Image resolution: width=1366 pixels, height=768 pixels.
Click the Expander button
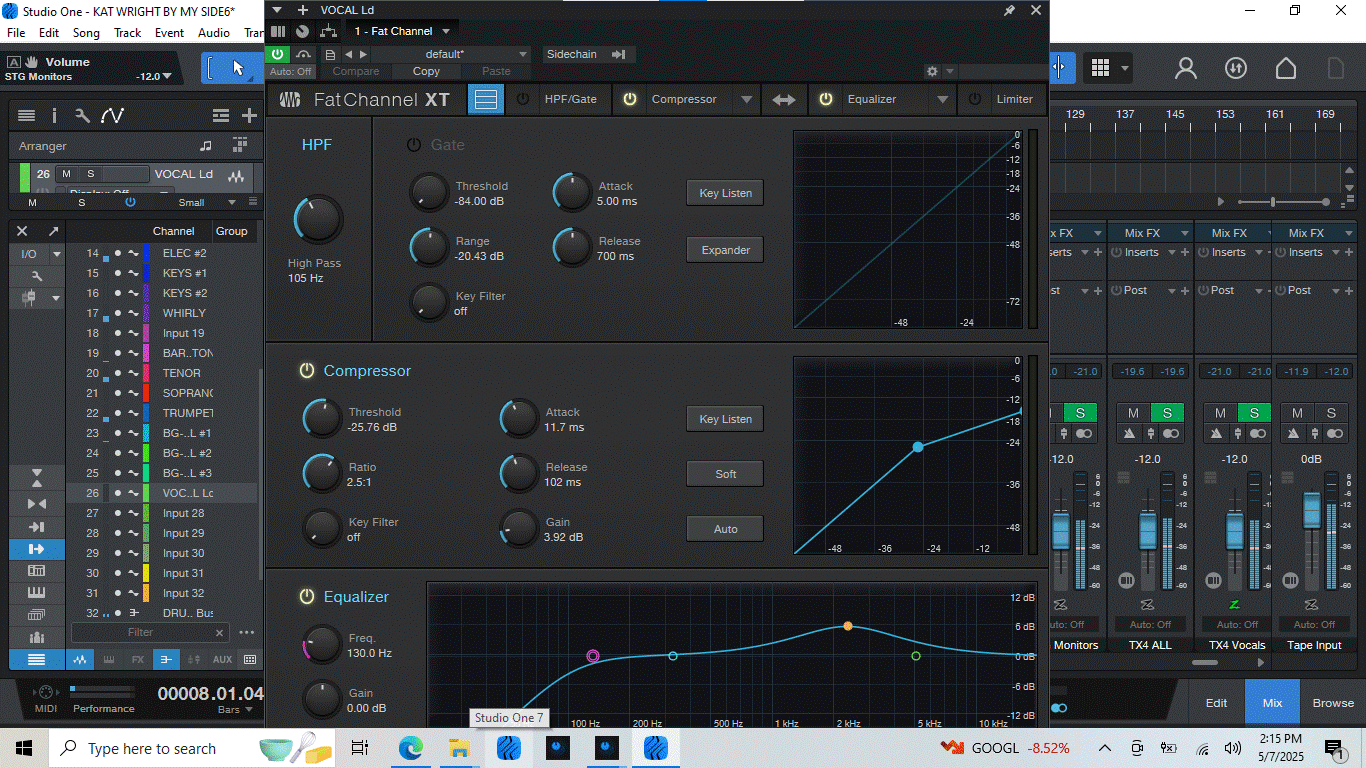point(725,250)
